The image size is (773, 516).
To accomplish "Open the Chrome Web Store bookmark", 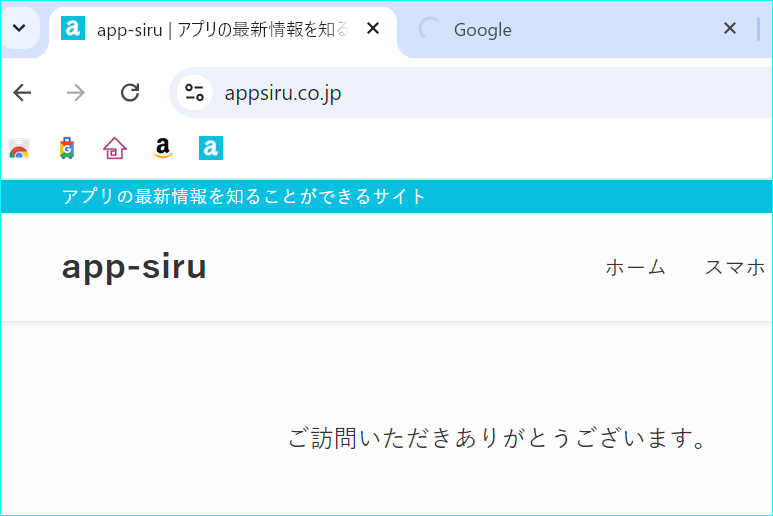I will coord(19,148).
